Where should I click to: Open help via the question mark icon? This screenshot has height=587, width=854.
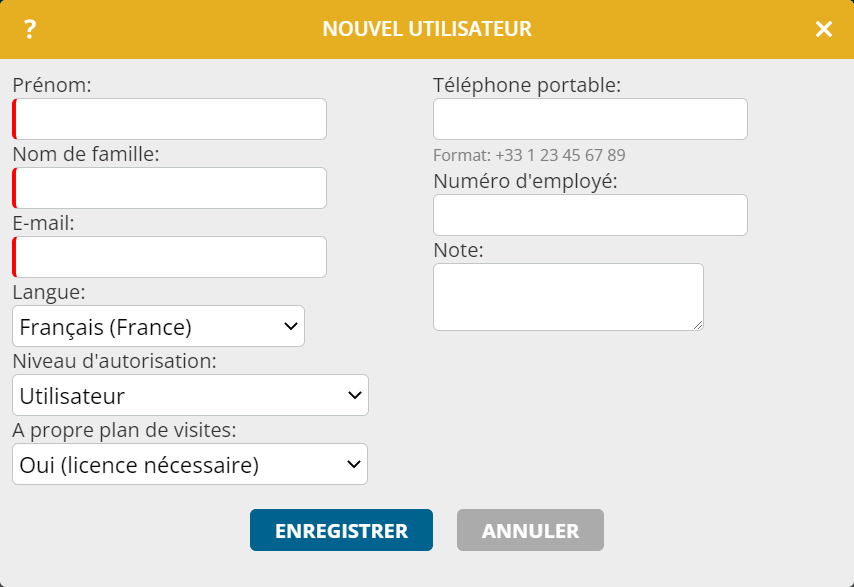click(30, 29)
